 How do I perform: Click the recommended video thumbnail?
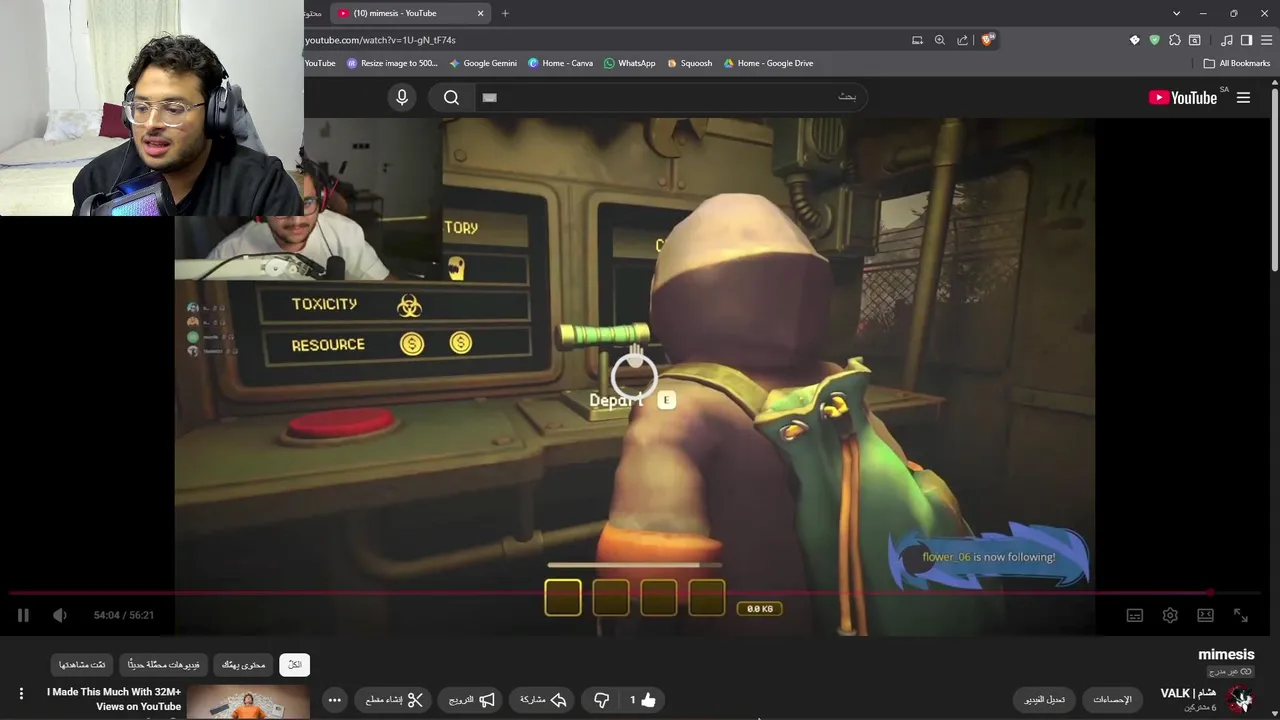(248, 702)
